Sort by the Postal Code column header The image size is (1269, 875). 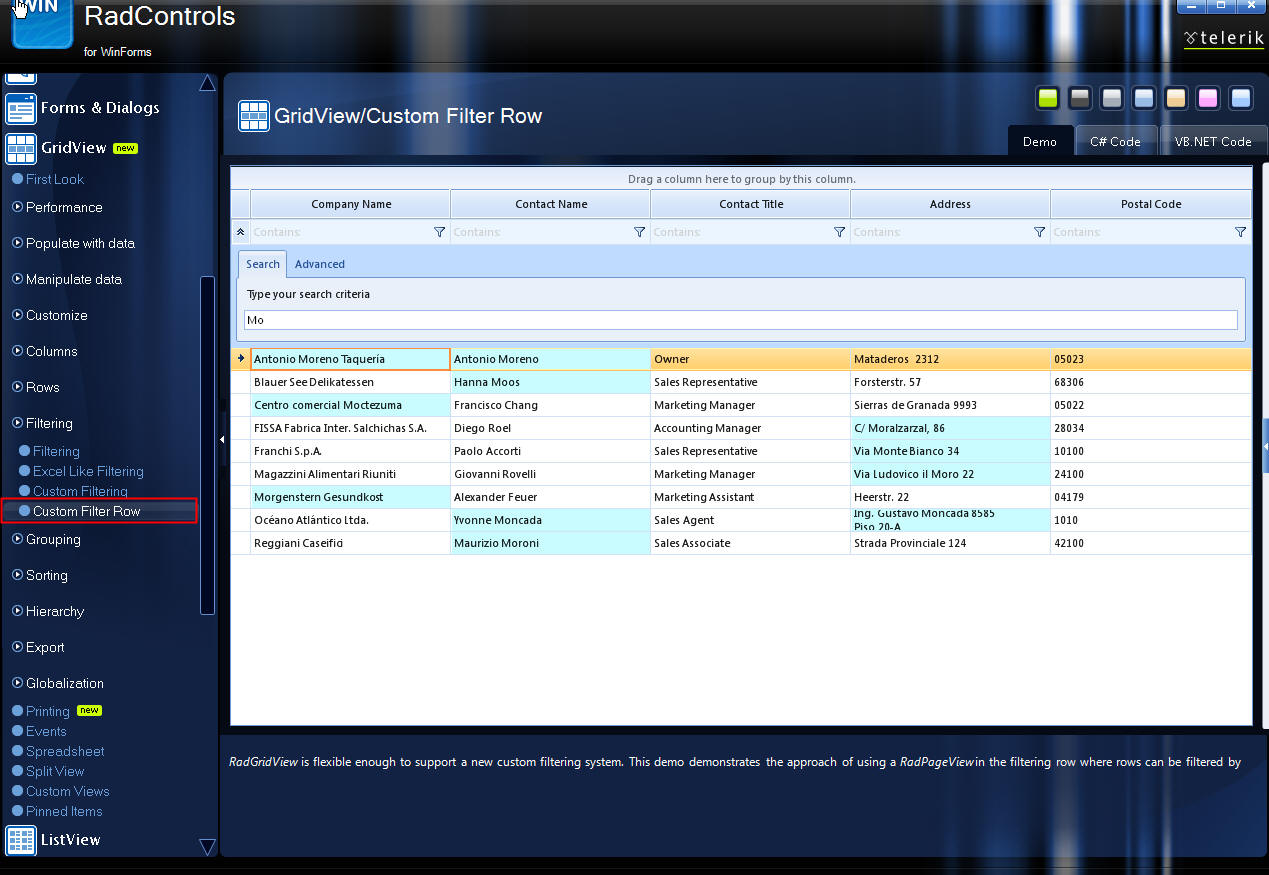[1151, 204]
